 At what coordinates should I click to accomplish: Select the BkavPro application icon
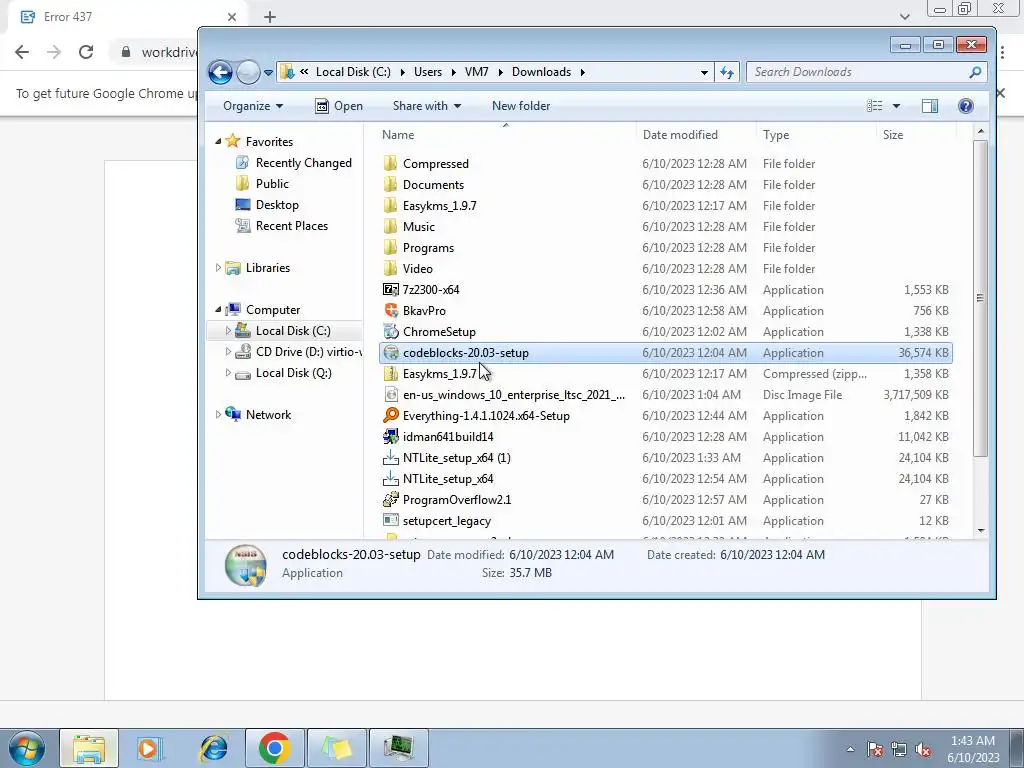391,310
